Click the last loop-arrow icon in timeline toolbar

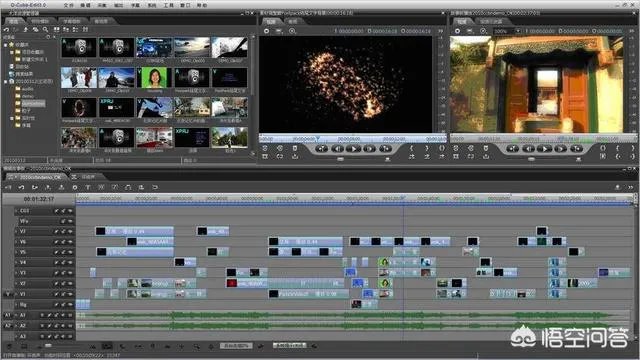(155, 187)
